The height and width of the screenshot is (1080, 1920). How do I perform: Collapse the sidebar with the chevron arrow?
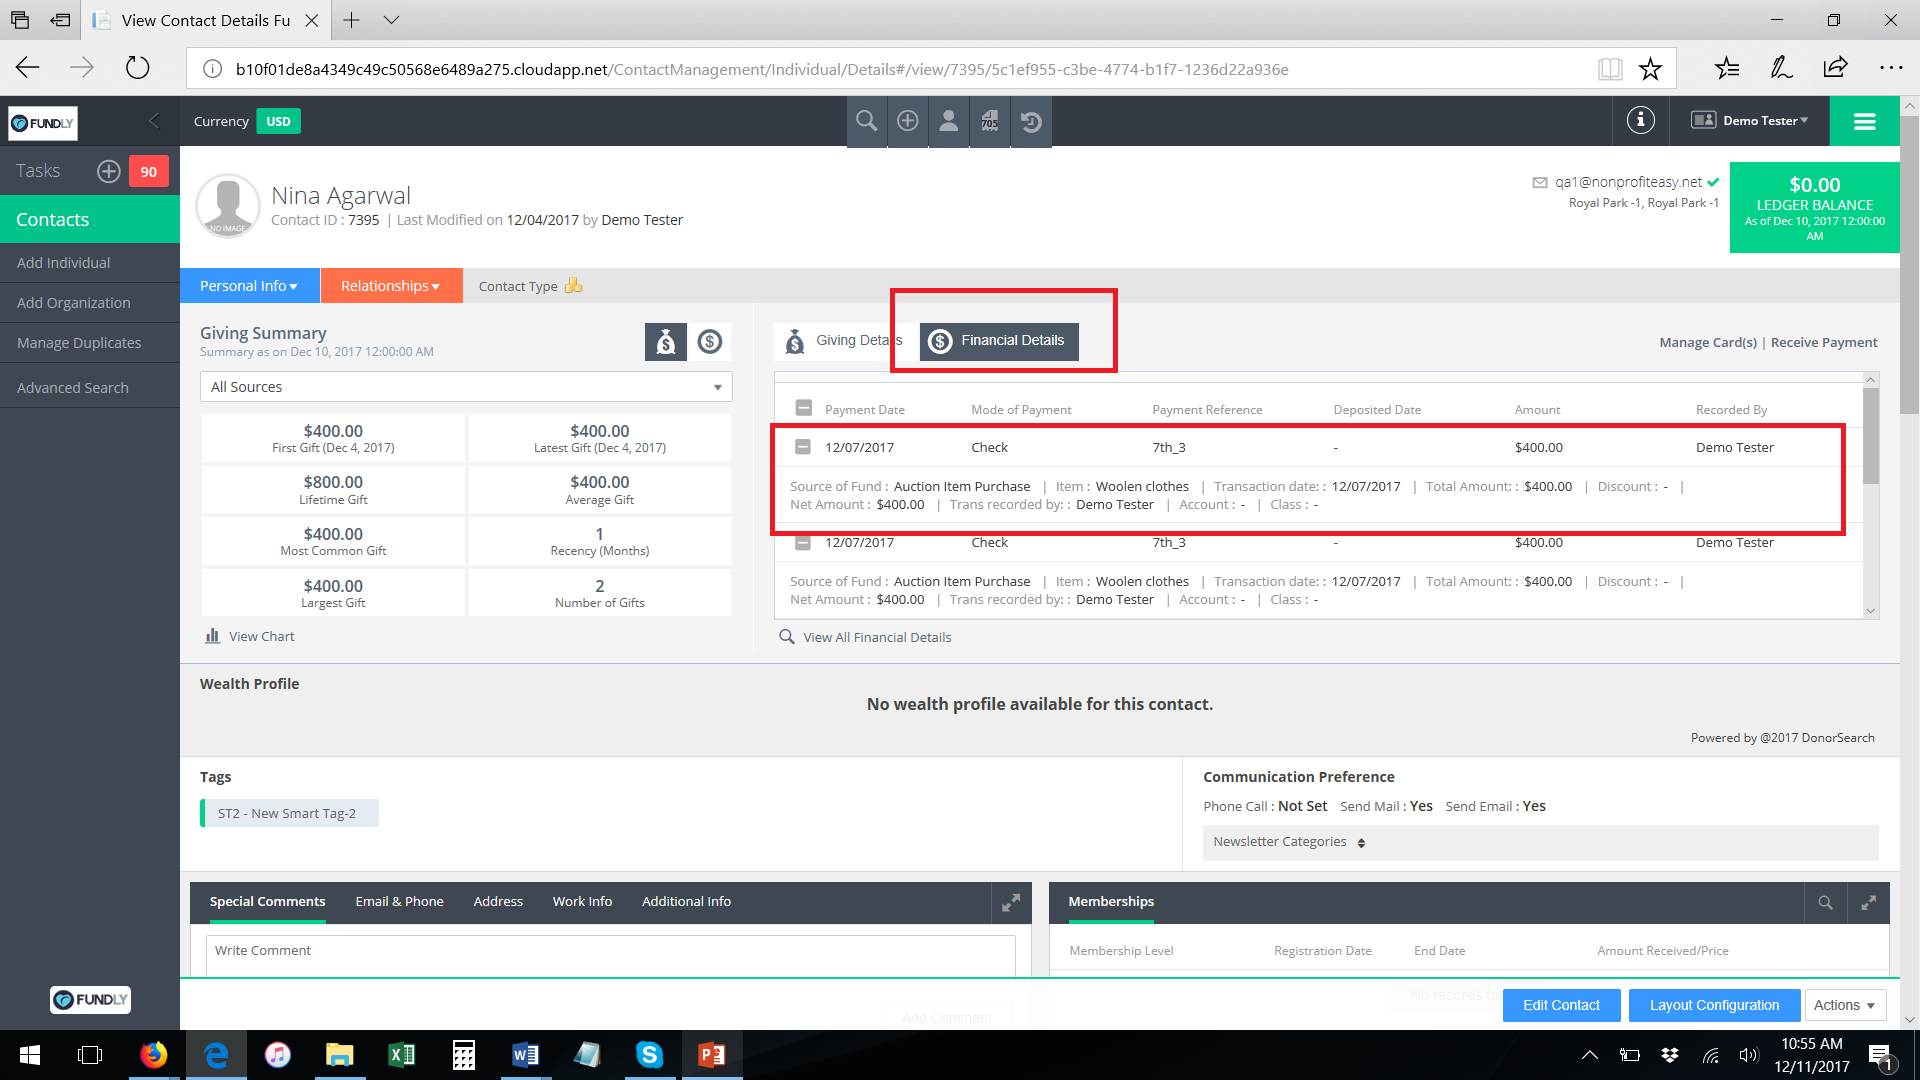tap(154, 121)
